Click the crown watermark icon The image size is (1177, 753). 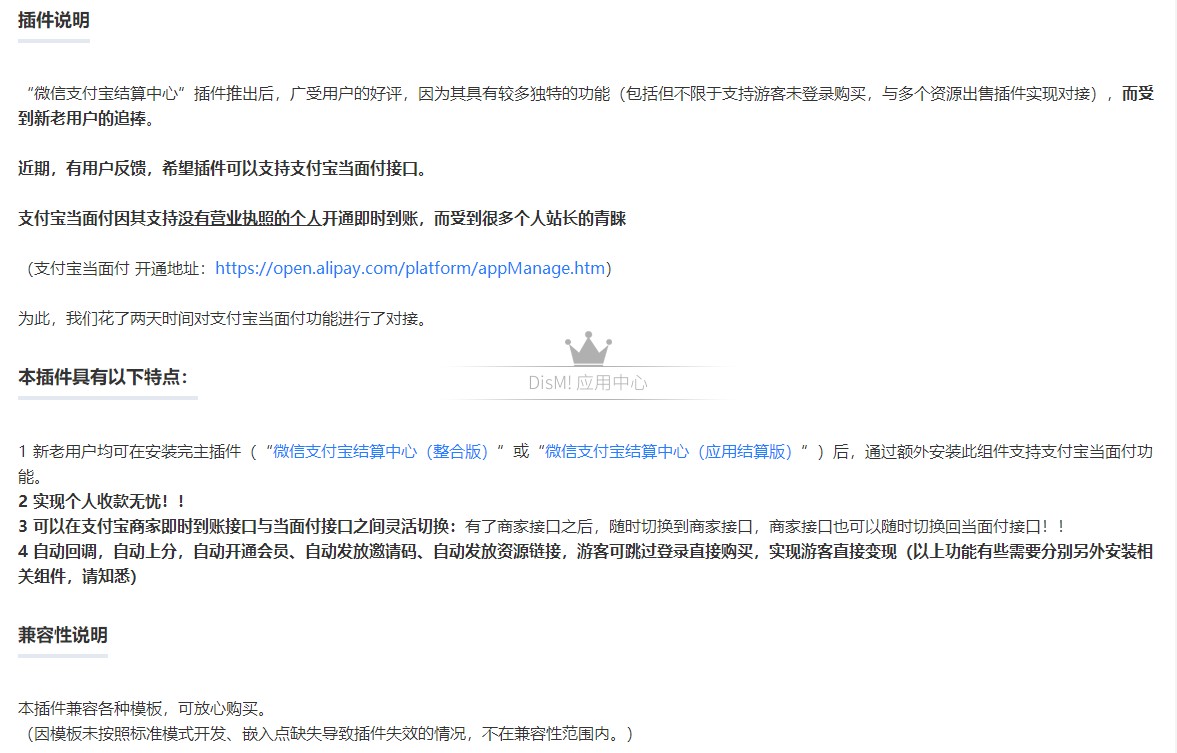click(x=588, y=349)
